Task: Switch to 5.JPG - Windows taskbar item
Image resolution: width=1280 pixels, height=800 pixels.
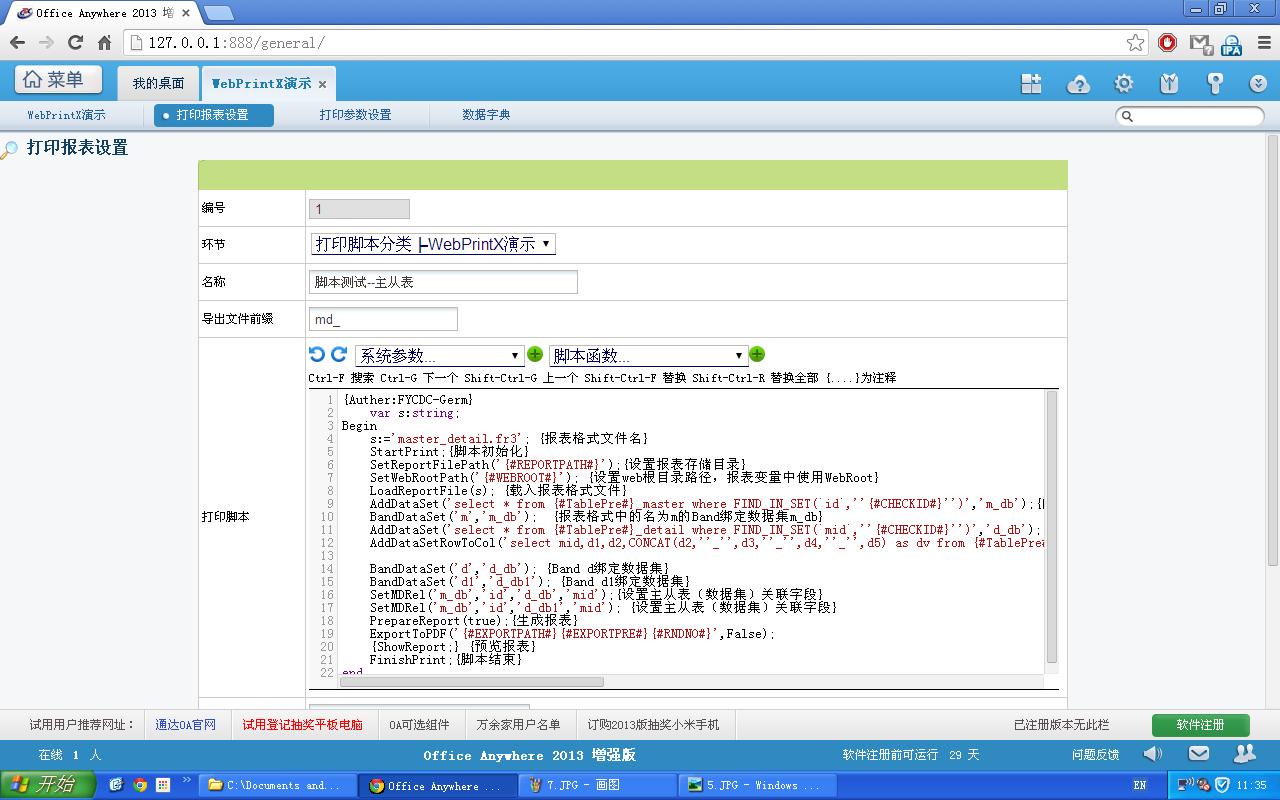Action: pyautogui.click(x=757, y=785)
